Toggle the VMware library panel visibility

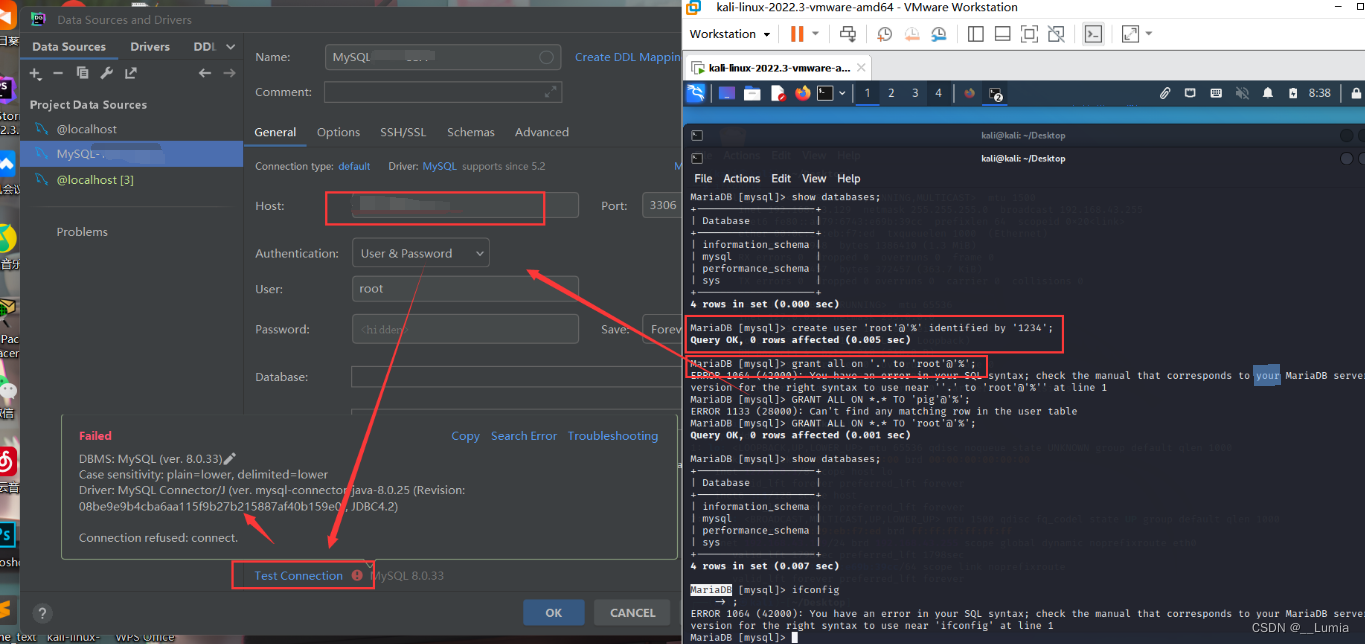[x=976, y=33]
